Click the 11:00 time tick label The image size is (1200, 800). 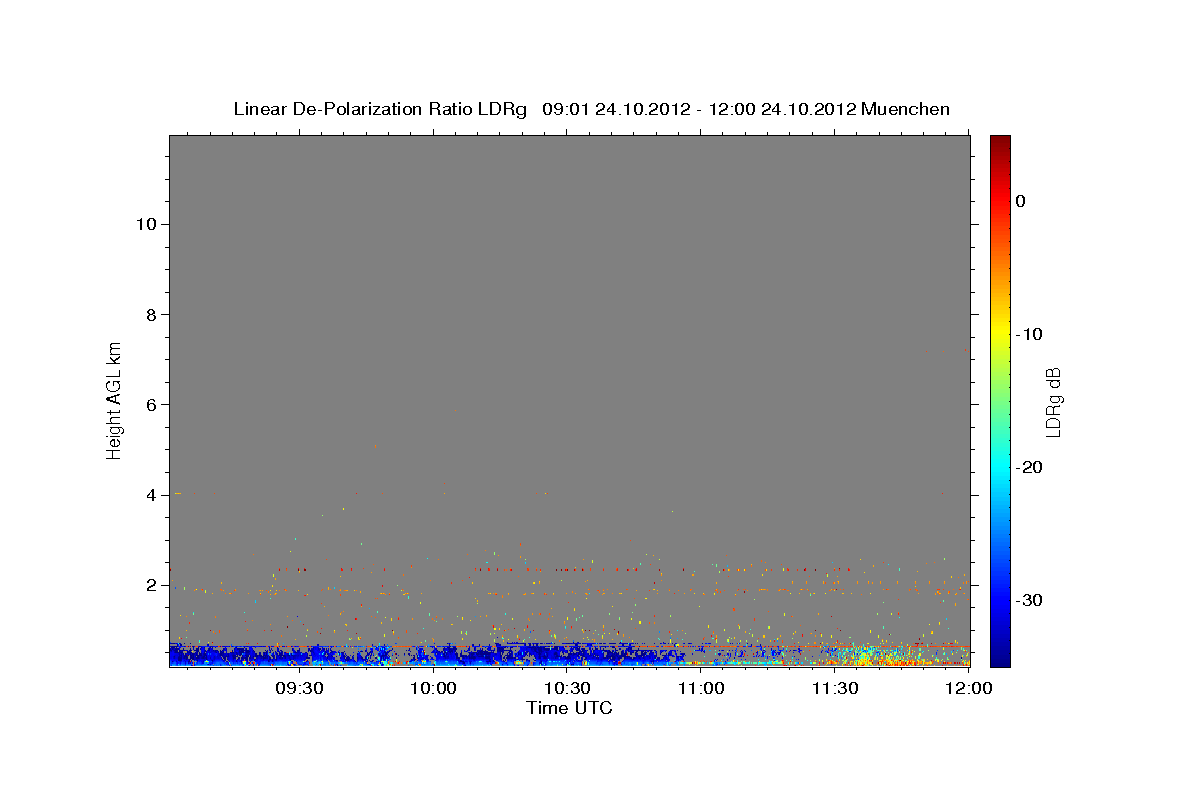pyautogui.click(x=702, y=688)
